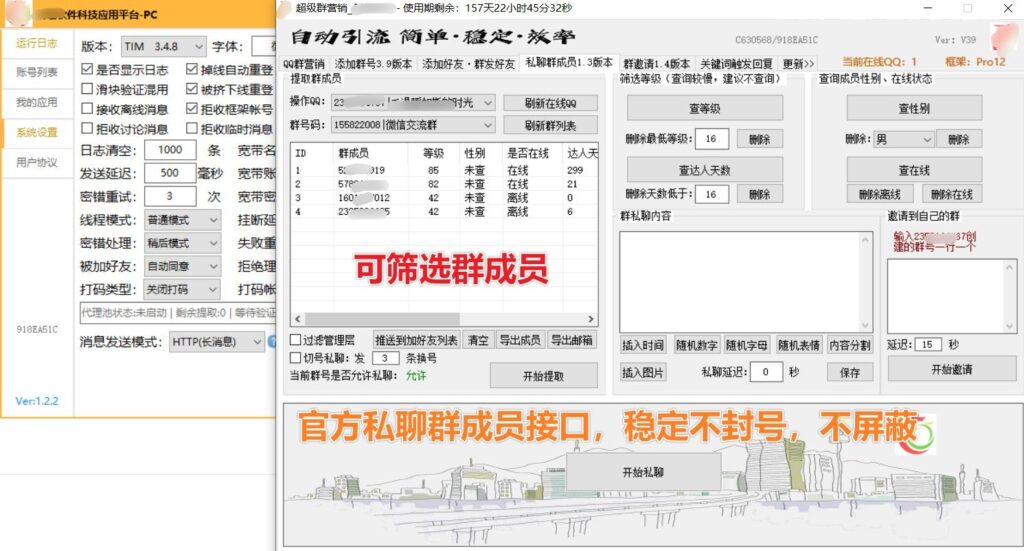The height and width of the screenshot is (551, 1024).
Task: Click the 私聊延迟 seconds input field
Action: pos(765,372)
